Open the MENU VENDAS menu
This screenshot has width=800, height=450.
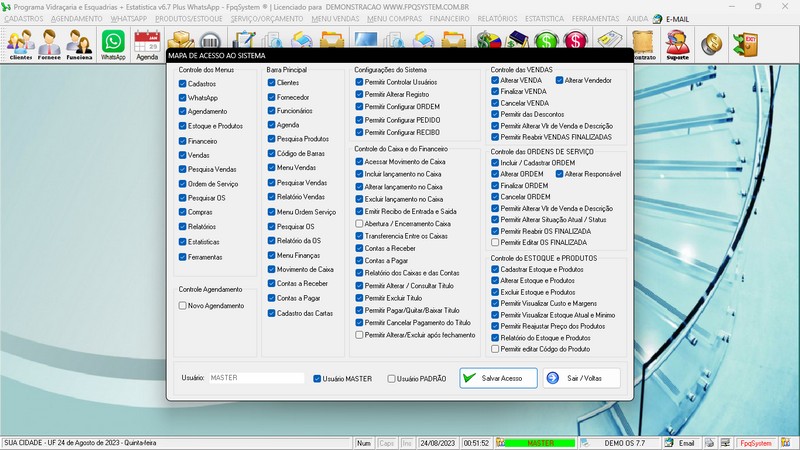[x=335, y=18]
